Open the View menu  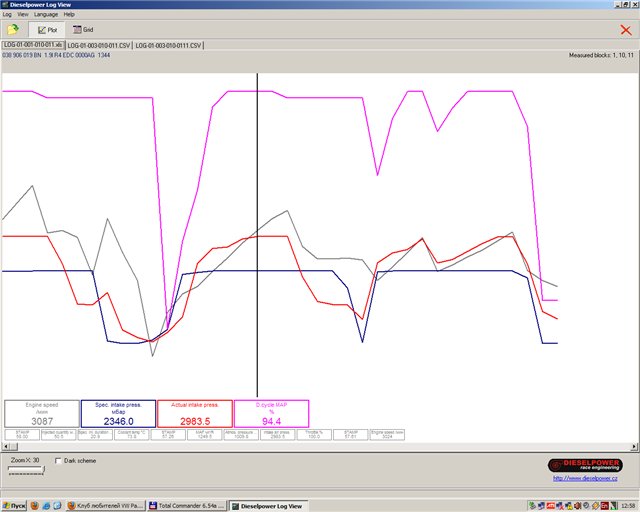pyautogui.click(x=22, y=15)
